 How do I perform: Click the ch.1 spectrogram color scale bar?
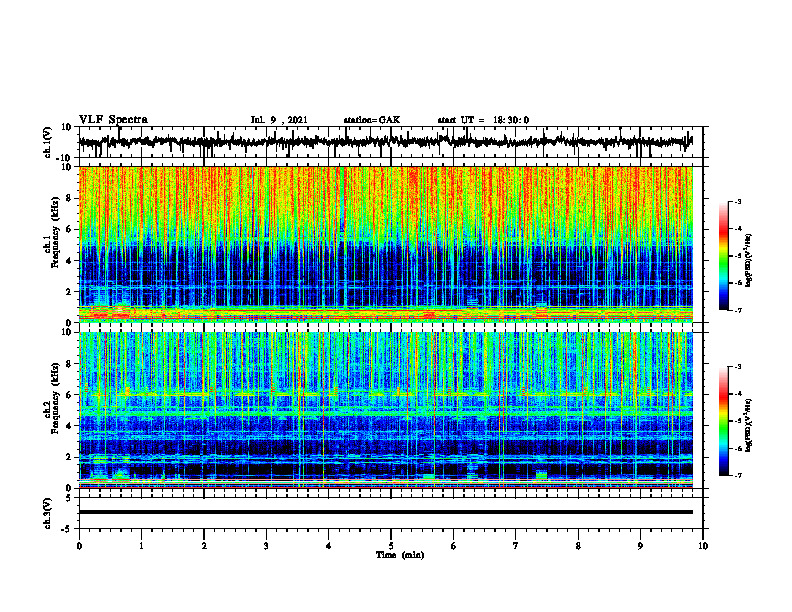point(723,256)
